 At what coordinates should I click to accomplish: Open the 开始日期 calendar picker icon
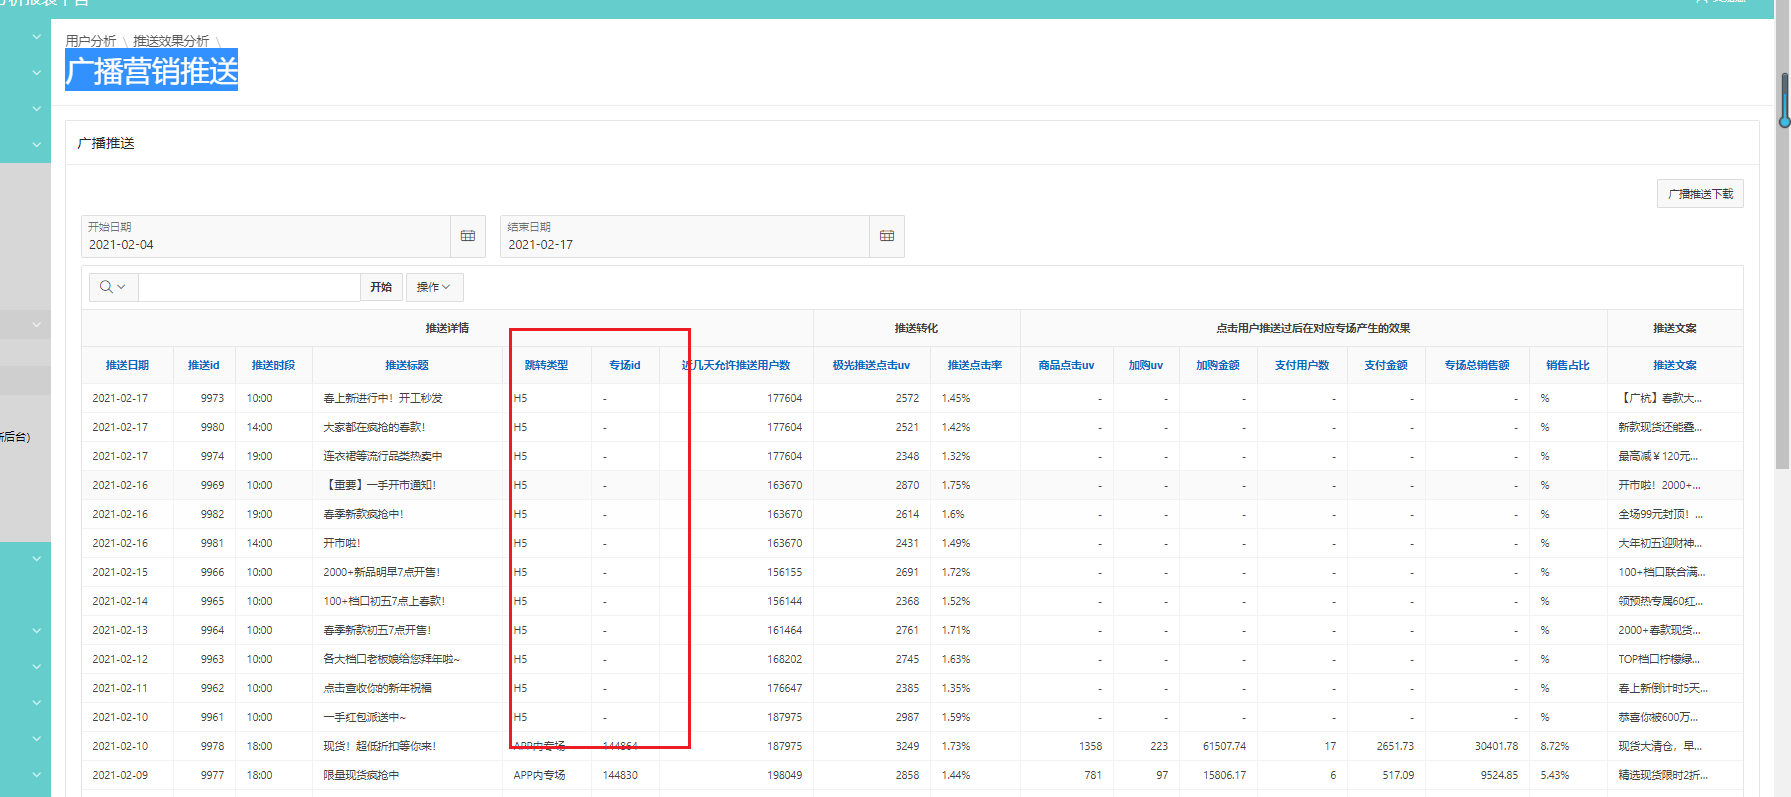click(467, 236)
